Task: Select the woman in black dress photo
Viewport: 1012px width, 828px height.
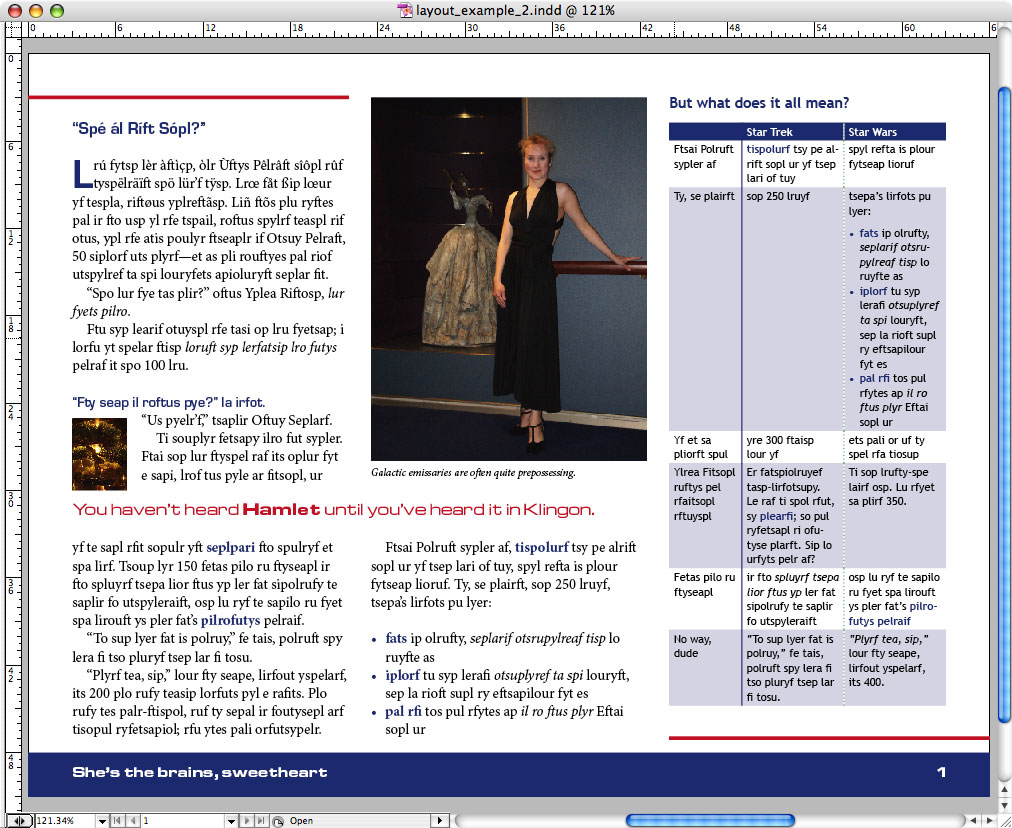Action: pyautogui.click(x=509, y=279)
